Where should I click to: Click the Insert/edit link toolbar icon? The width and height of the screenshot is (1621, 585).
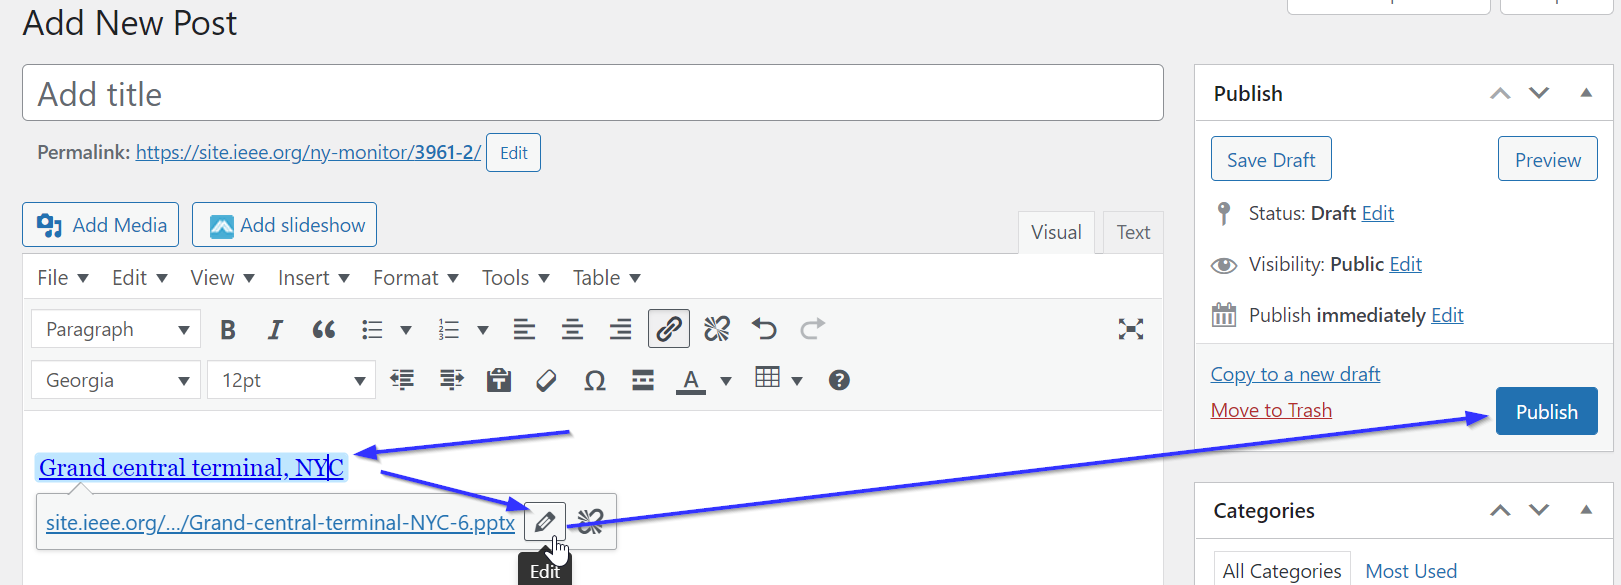click(x=668, y=329)
